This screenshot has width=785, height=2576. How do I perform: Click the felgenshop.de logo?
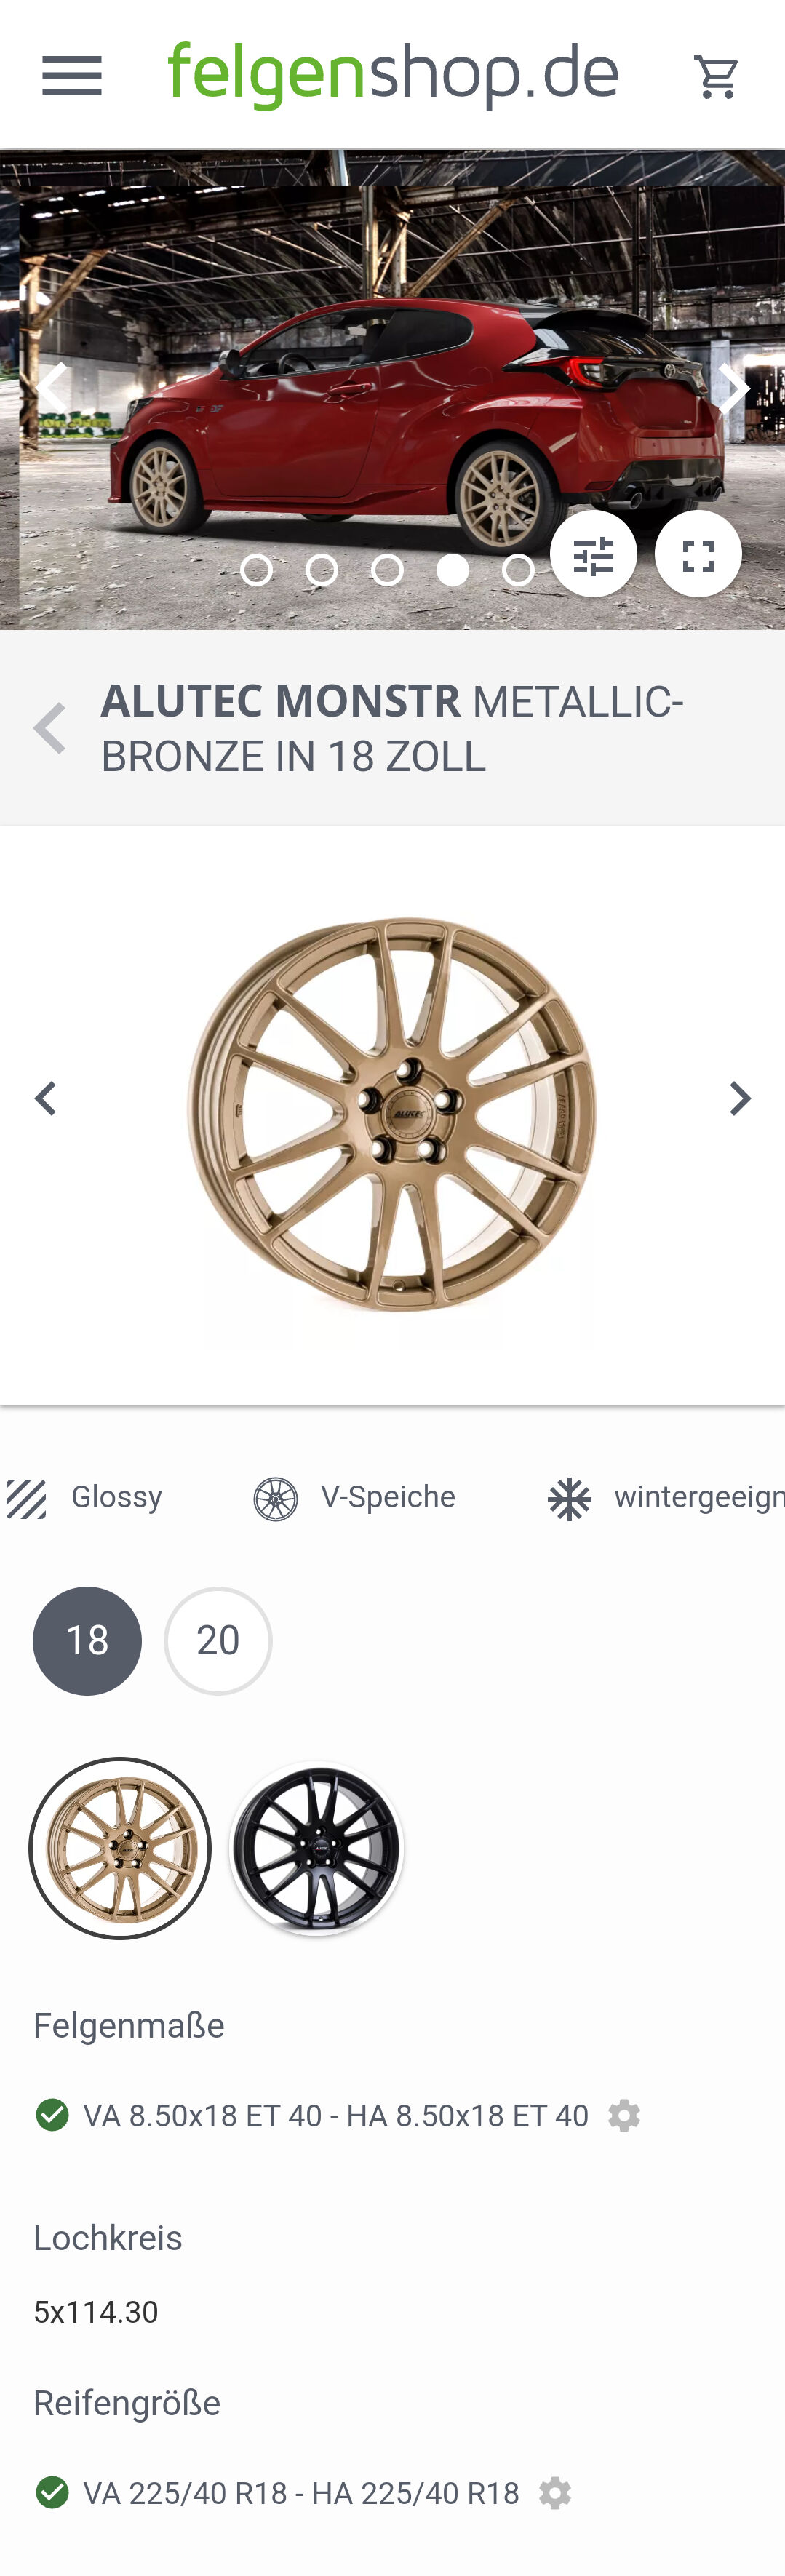[394, 75]
